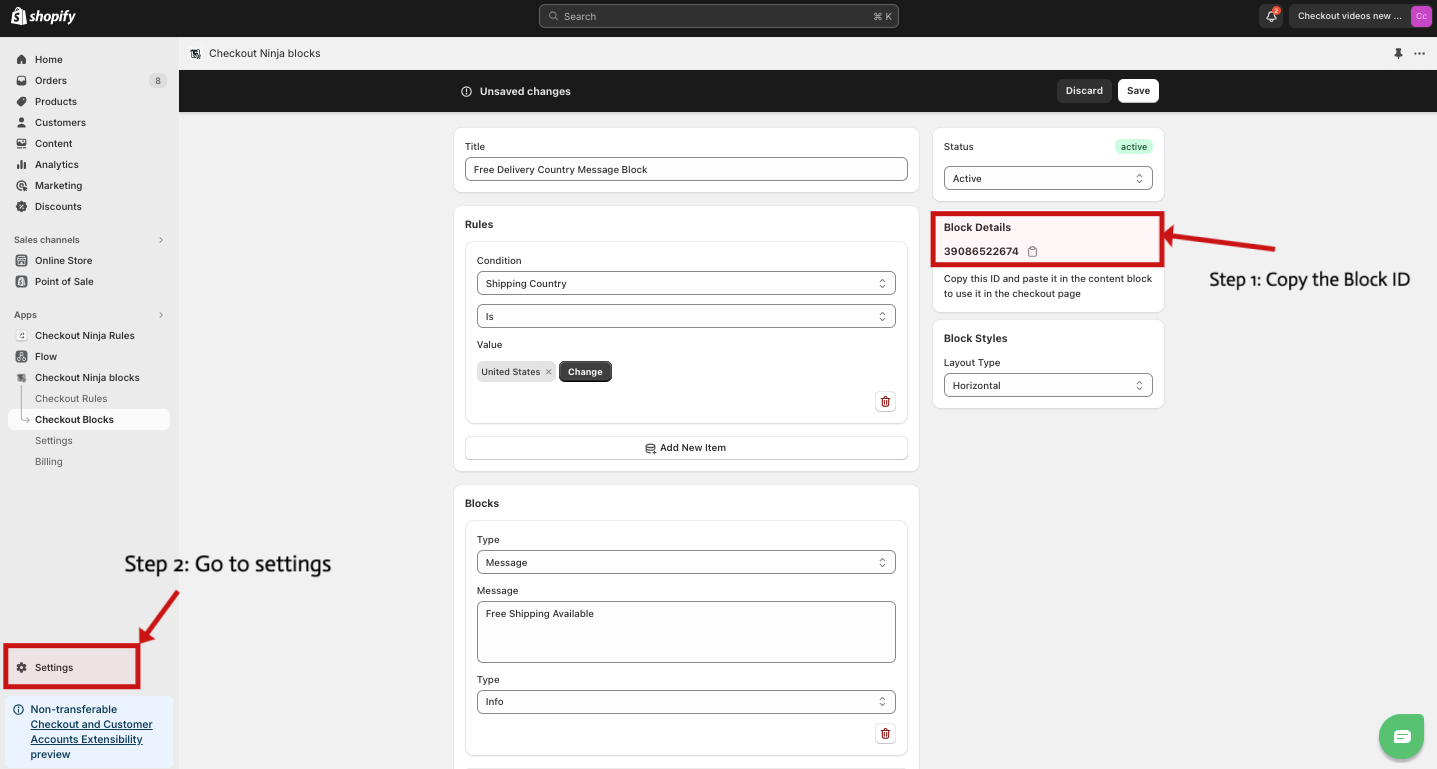Open the store switcher menu
This screenshot has width=1437, height=769.
1360,16
